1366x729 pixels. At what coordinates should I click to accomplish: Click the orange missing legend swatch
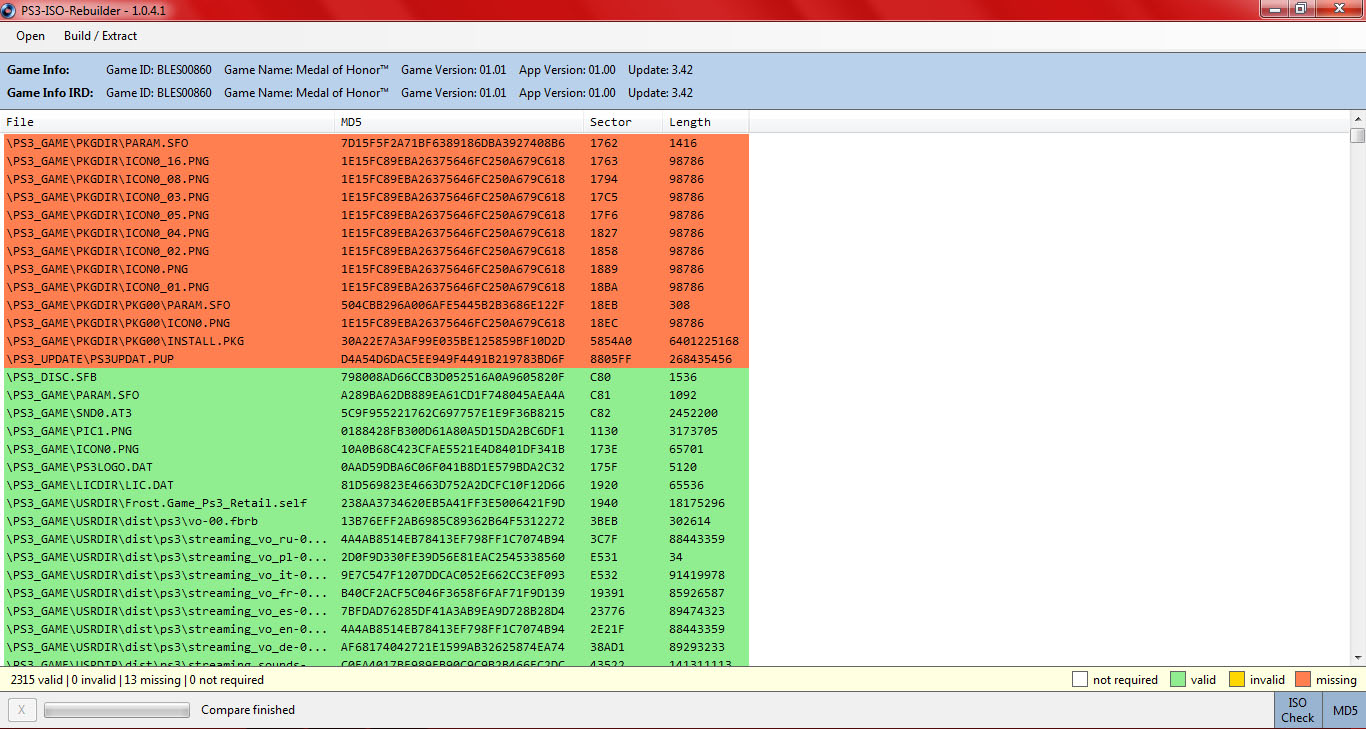[x=1302, y=680]
